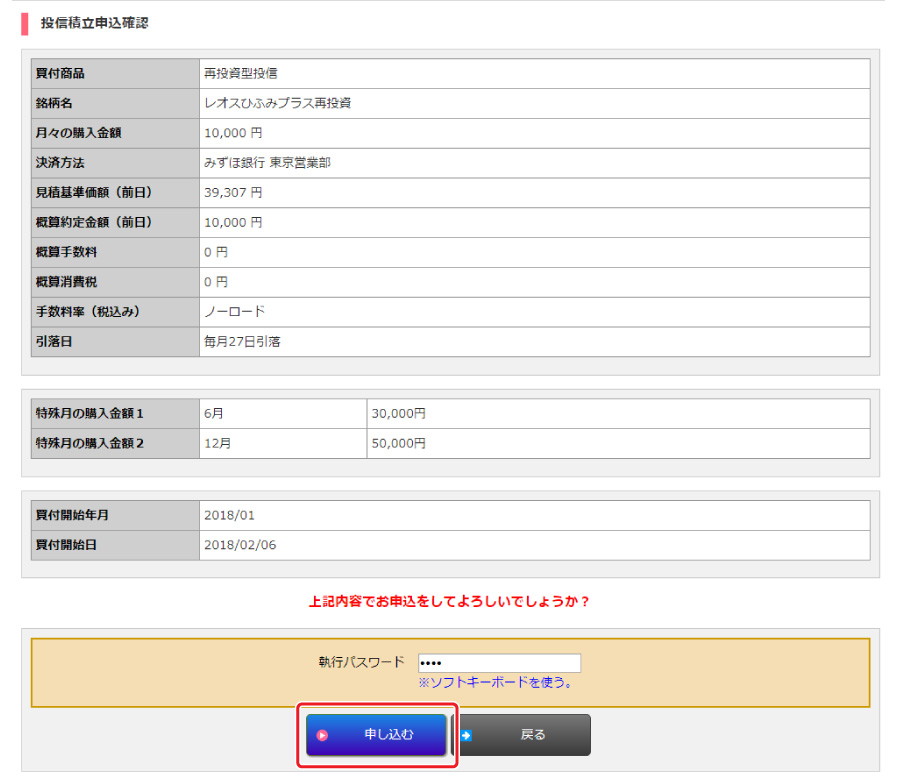
Task: Focus the 執行パスワード input field
Action: [499, 663]
